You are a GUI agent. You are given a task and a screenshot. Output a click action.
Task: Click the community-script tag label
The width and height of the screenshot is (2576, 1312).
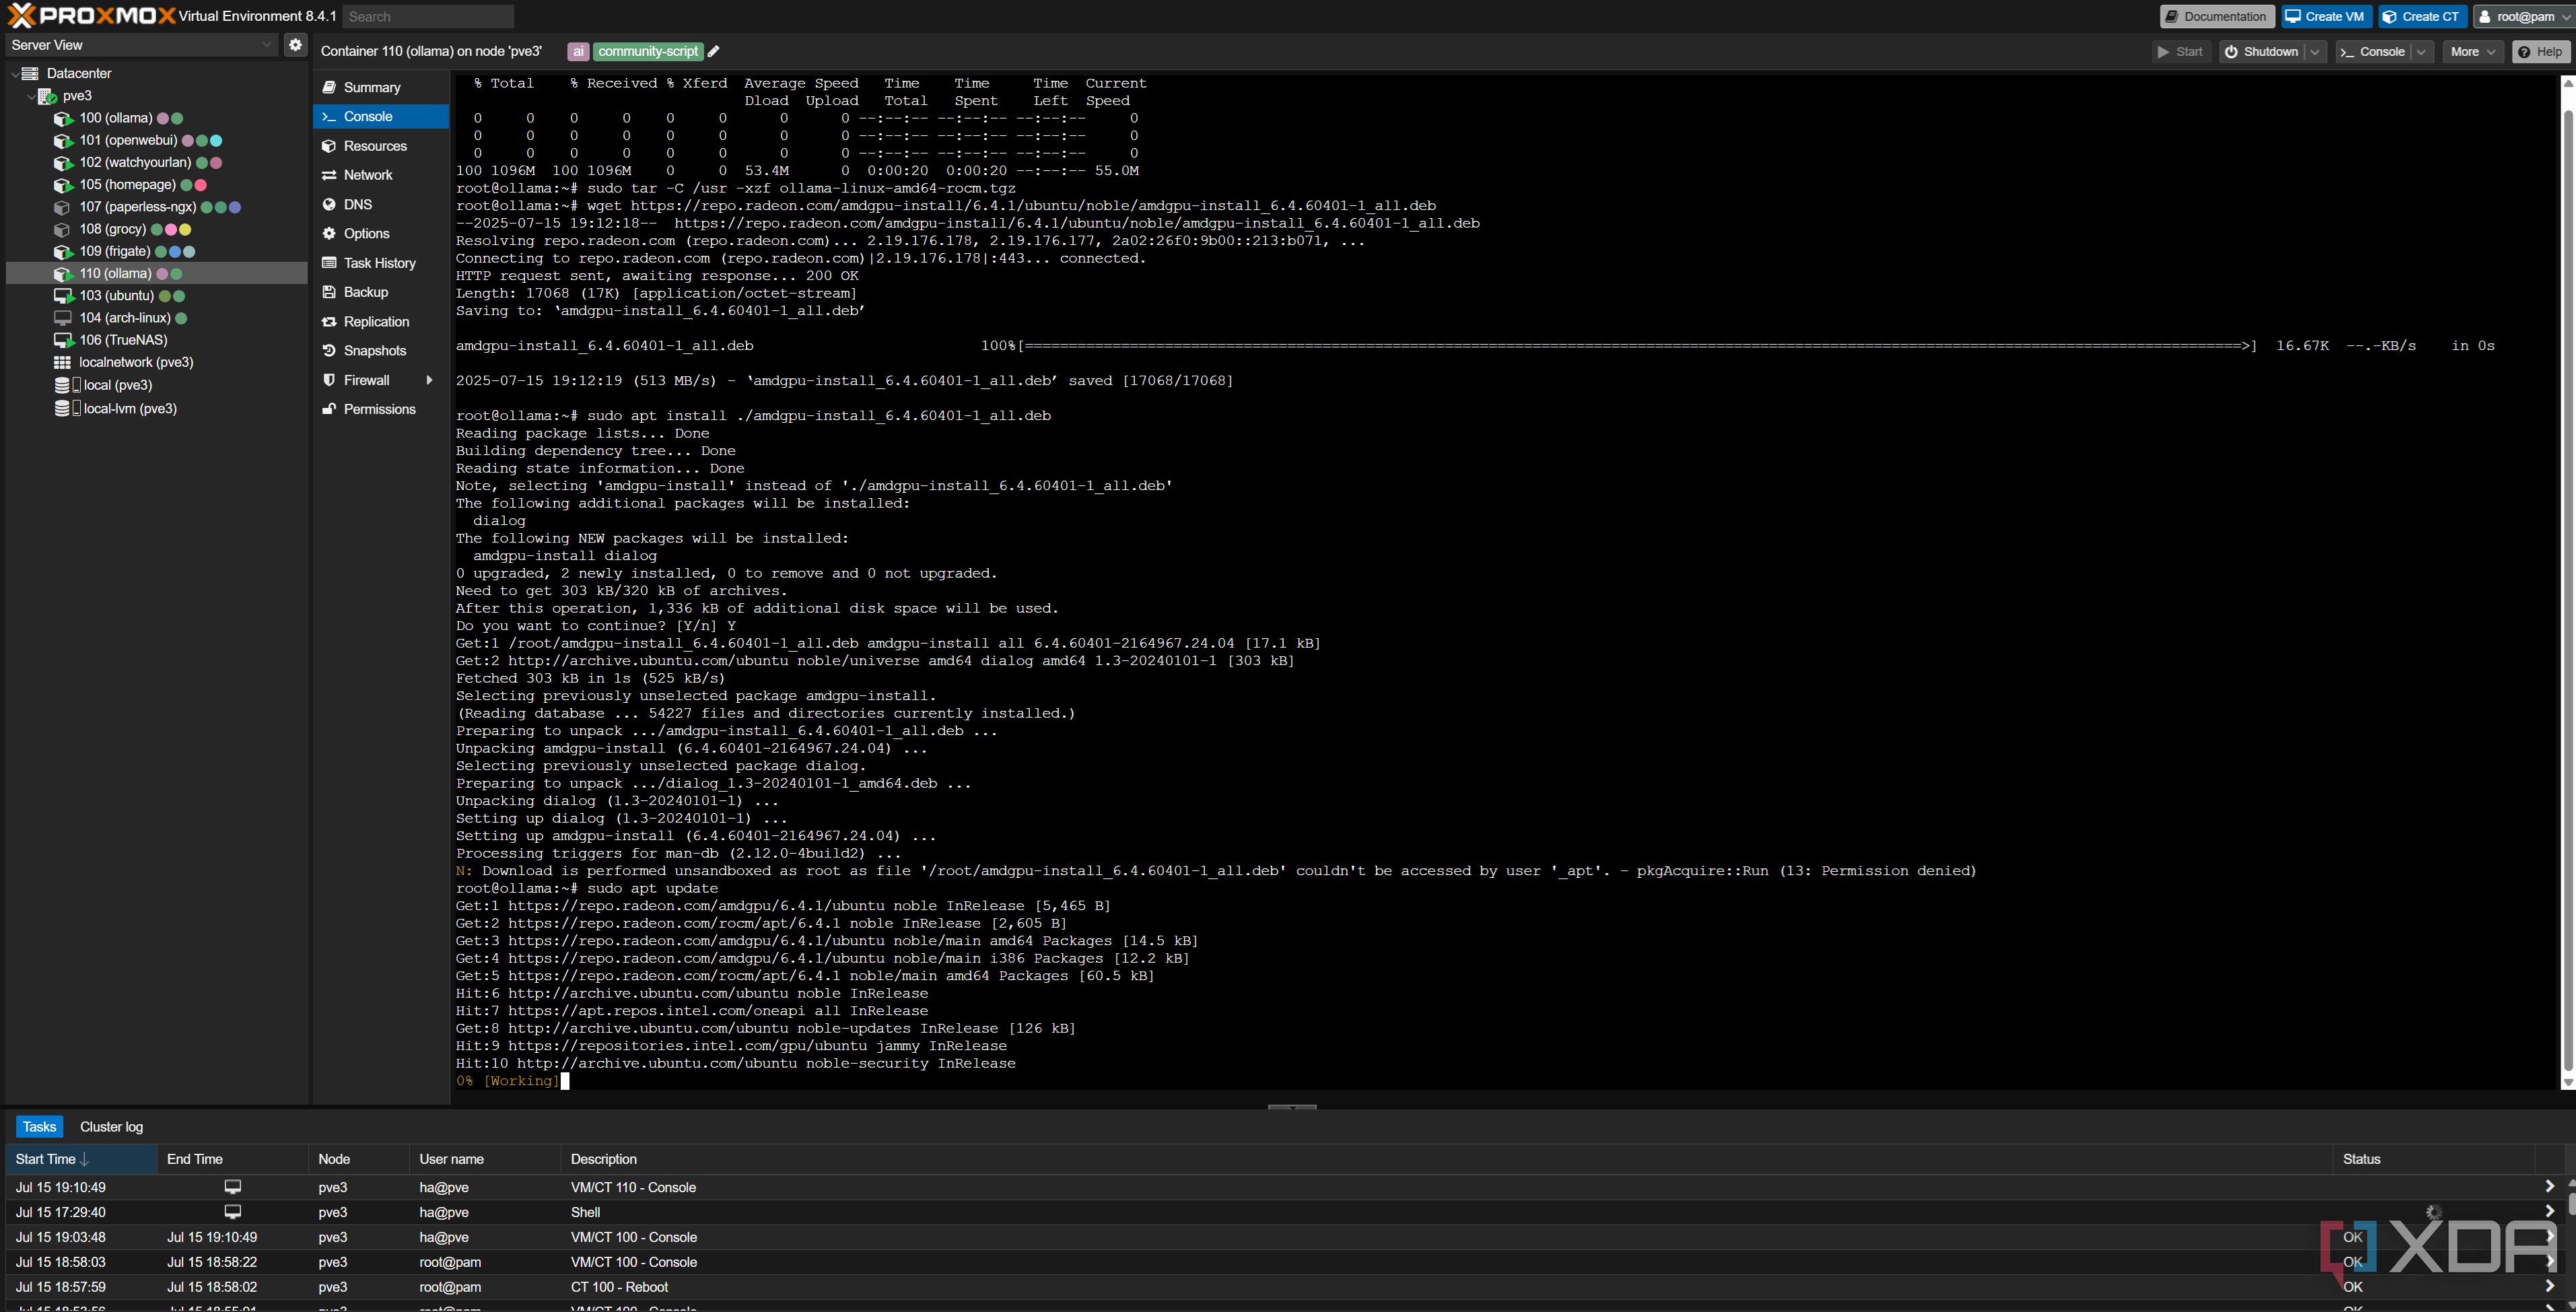648,51
